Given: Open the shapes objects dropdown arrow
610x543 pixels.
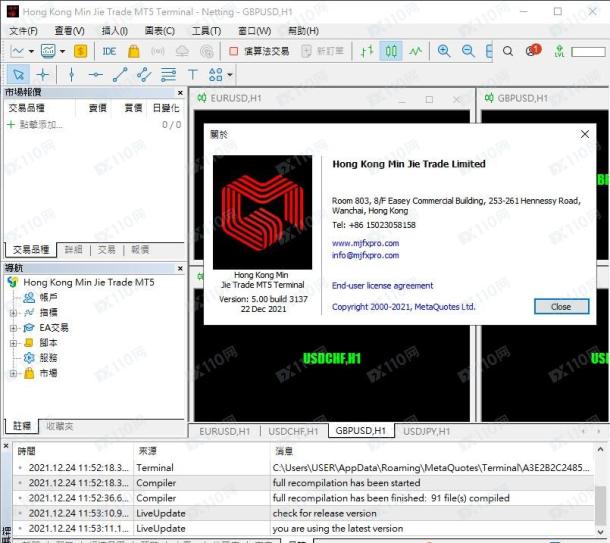Looking at the screenshot, I should (230, 74).
